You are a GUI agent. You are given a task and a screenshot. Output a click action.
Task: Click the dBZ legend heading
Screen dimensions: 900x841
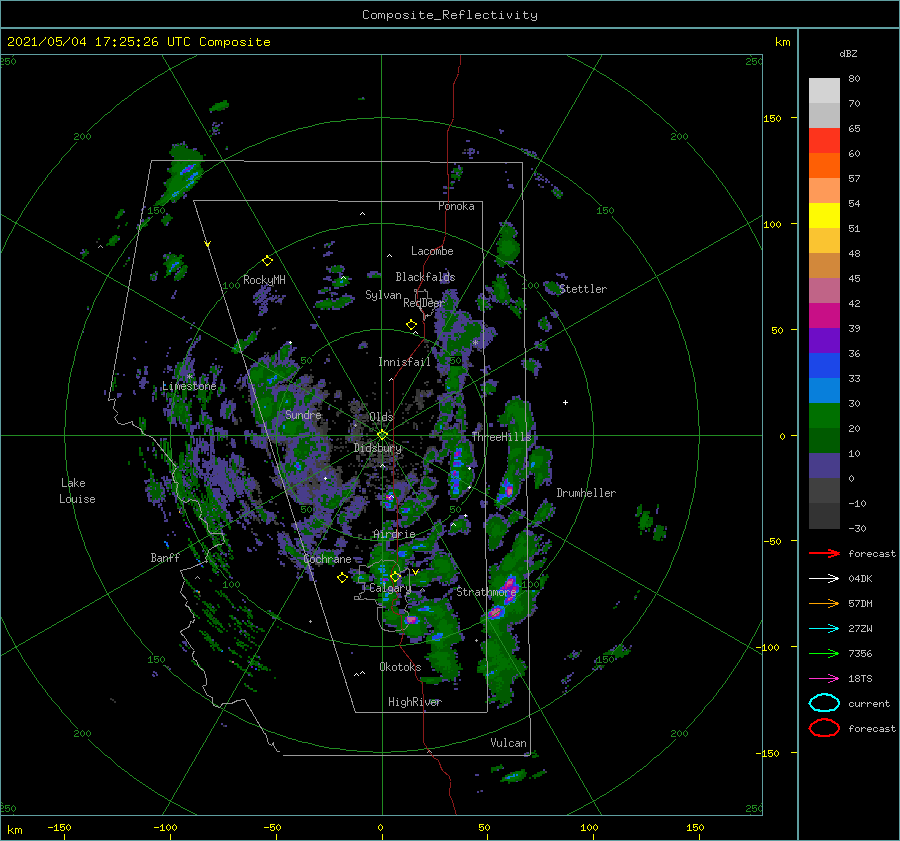[x=848, y=53]
